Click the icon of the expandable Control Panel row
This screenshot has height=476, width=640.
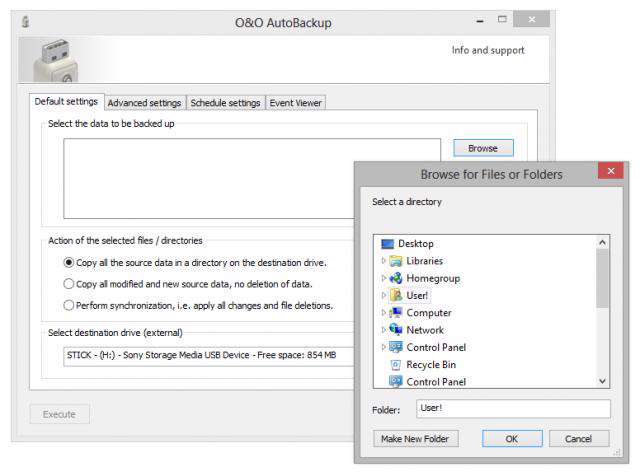pyautogui.click(x=396, y=347)
